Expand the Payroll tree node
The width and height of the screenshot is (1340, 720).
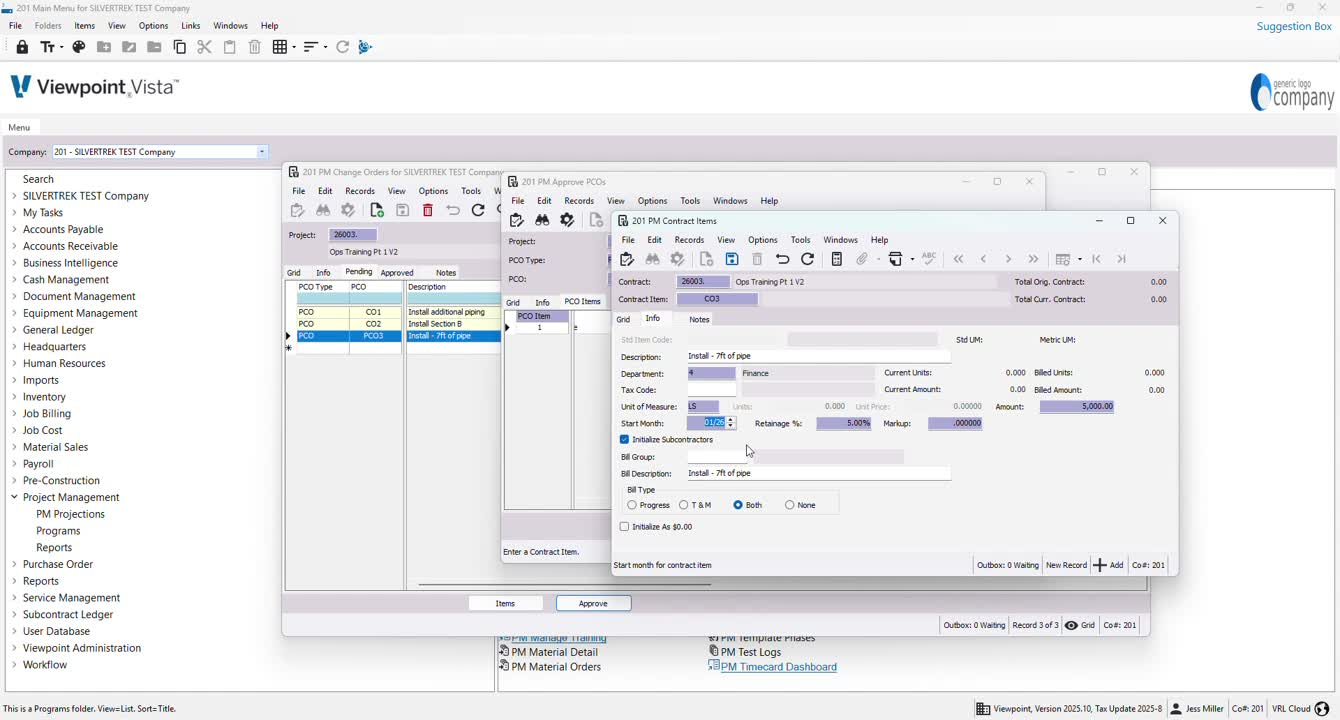tap(14, 464)
